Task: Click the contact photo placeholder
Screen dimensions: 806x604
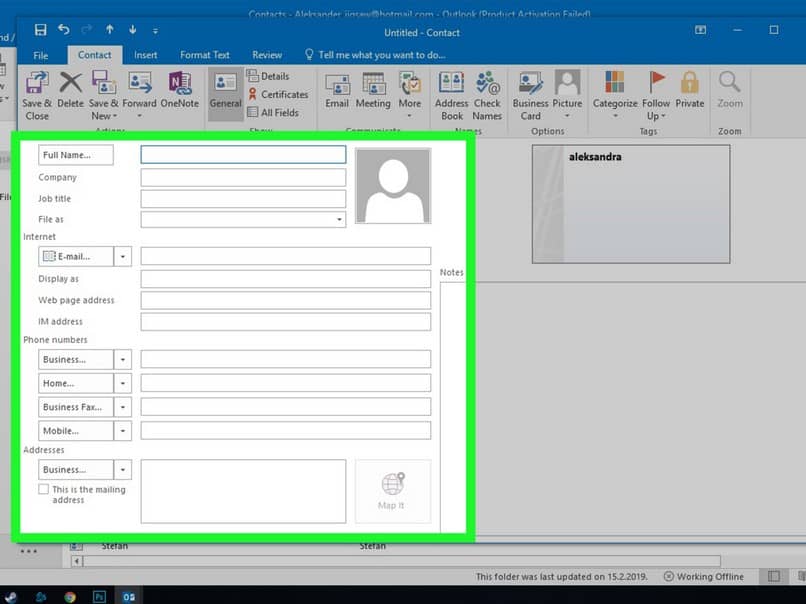Action: (x=393, y=187)
